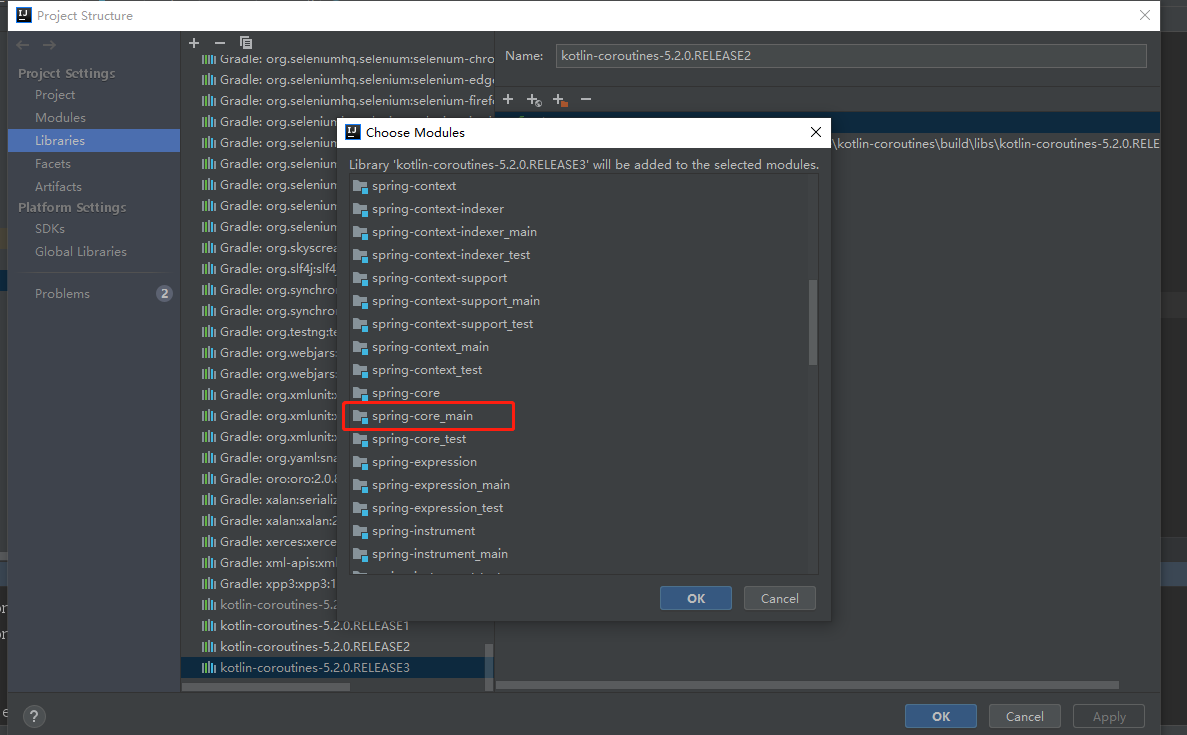The height and width of the screenshot is (735, 1187).
Task: Click the globe-plus add root icon
Action: (534, 100)
